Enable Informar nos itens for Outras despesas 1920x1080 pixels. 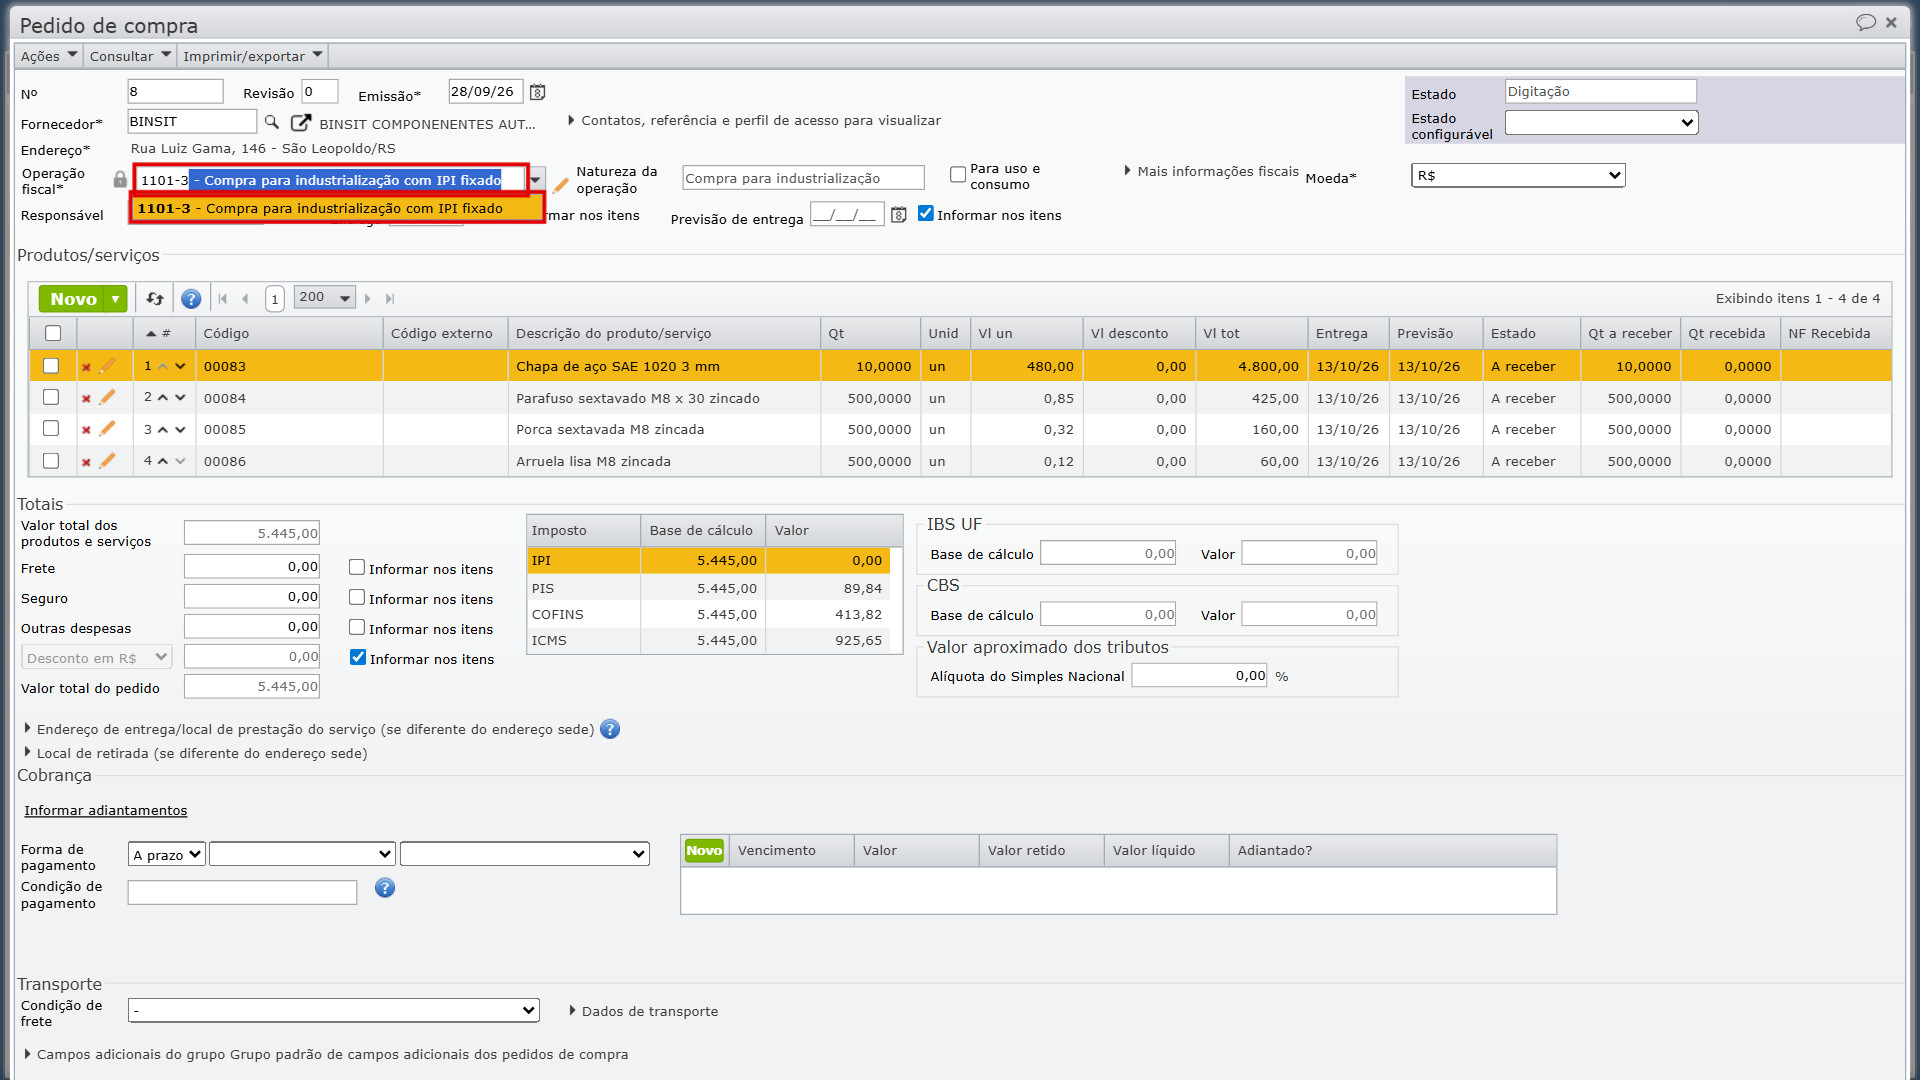pyautogui.click(x=357, y=627)
